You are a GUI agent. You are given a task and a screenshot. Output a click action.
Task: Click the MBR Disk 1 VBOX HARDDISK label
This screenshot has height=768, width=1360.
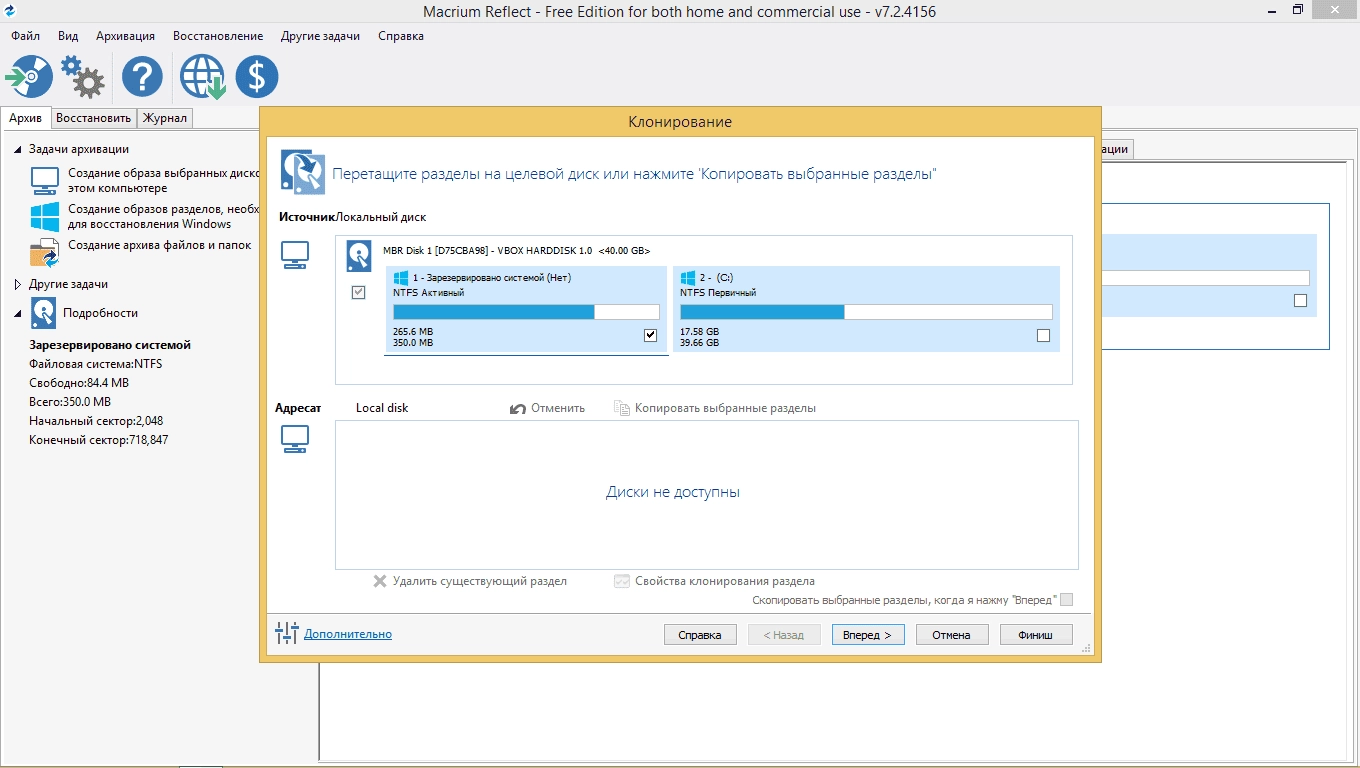[517, 250]
